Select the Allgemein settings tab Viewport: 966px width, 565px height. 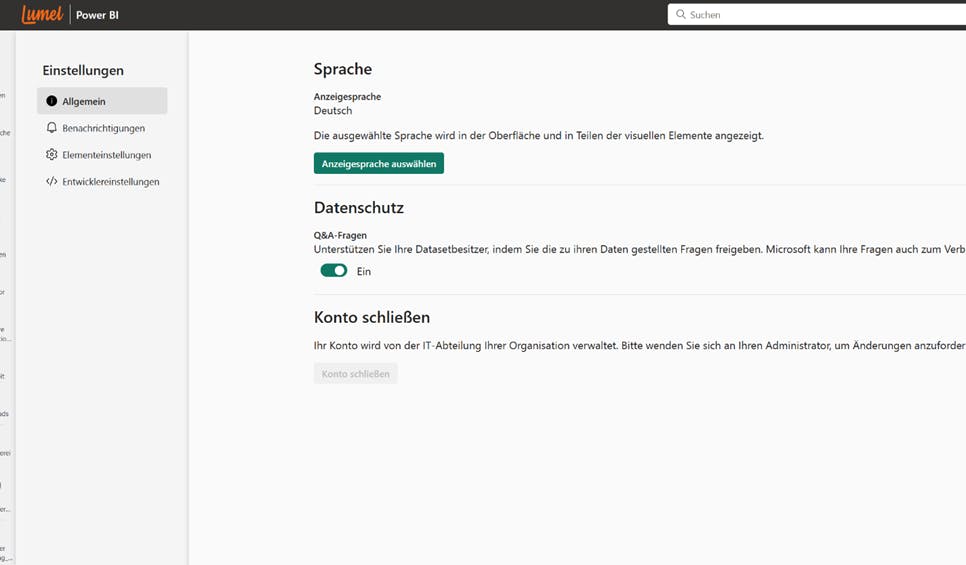point(102,101)
